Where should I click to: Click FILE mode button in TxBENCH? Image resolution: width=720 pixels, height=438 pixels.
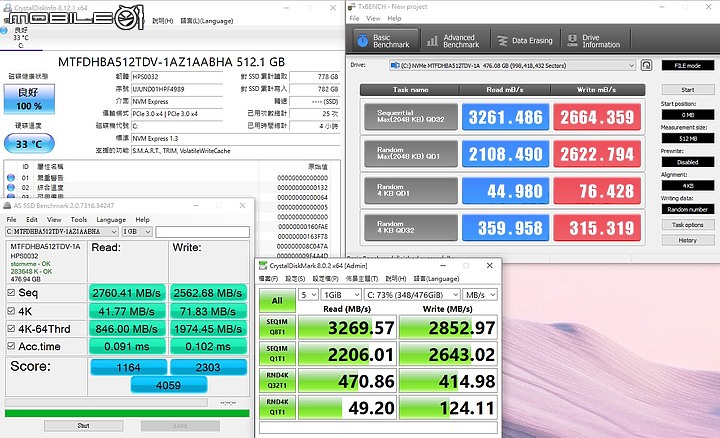click(687, 66)
